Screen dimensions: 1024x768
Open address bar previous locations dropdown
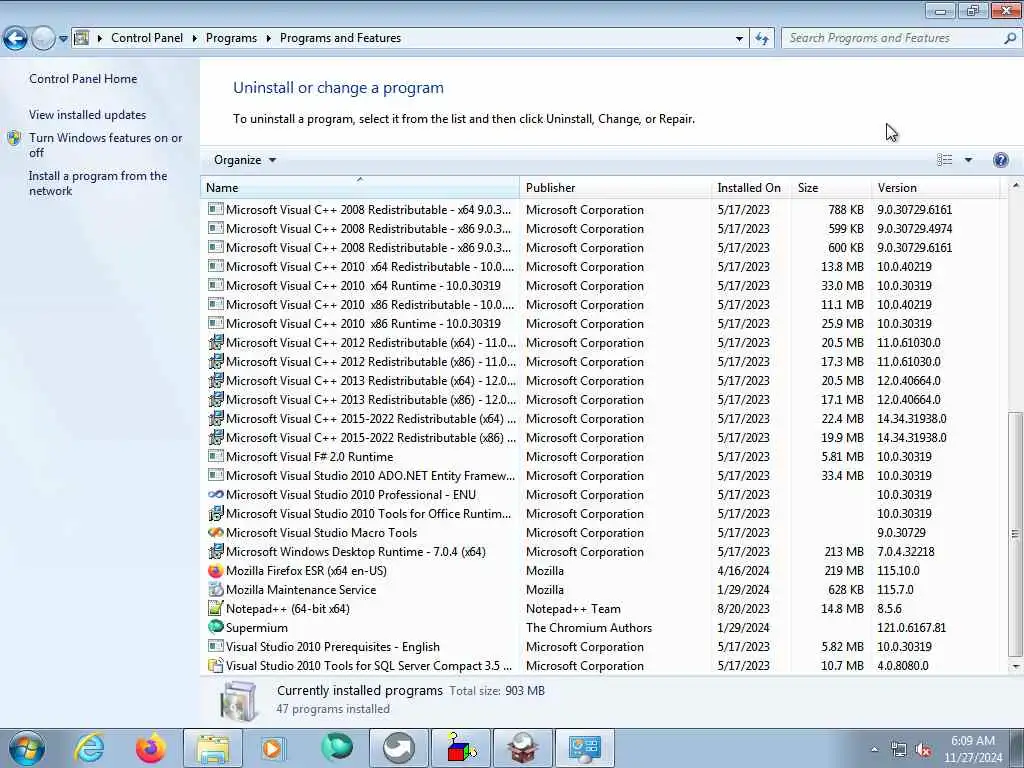click(x=739, y=39)
